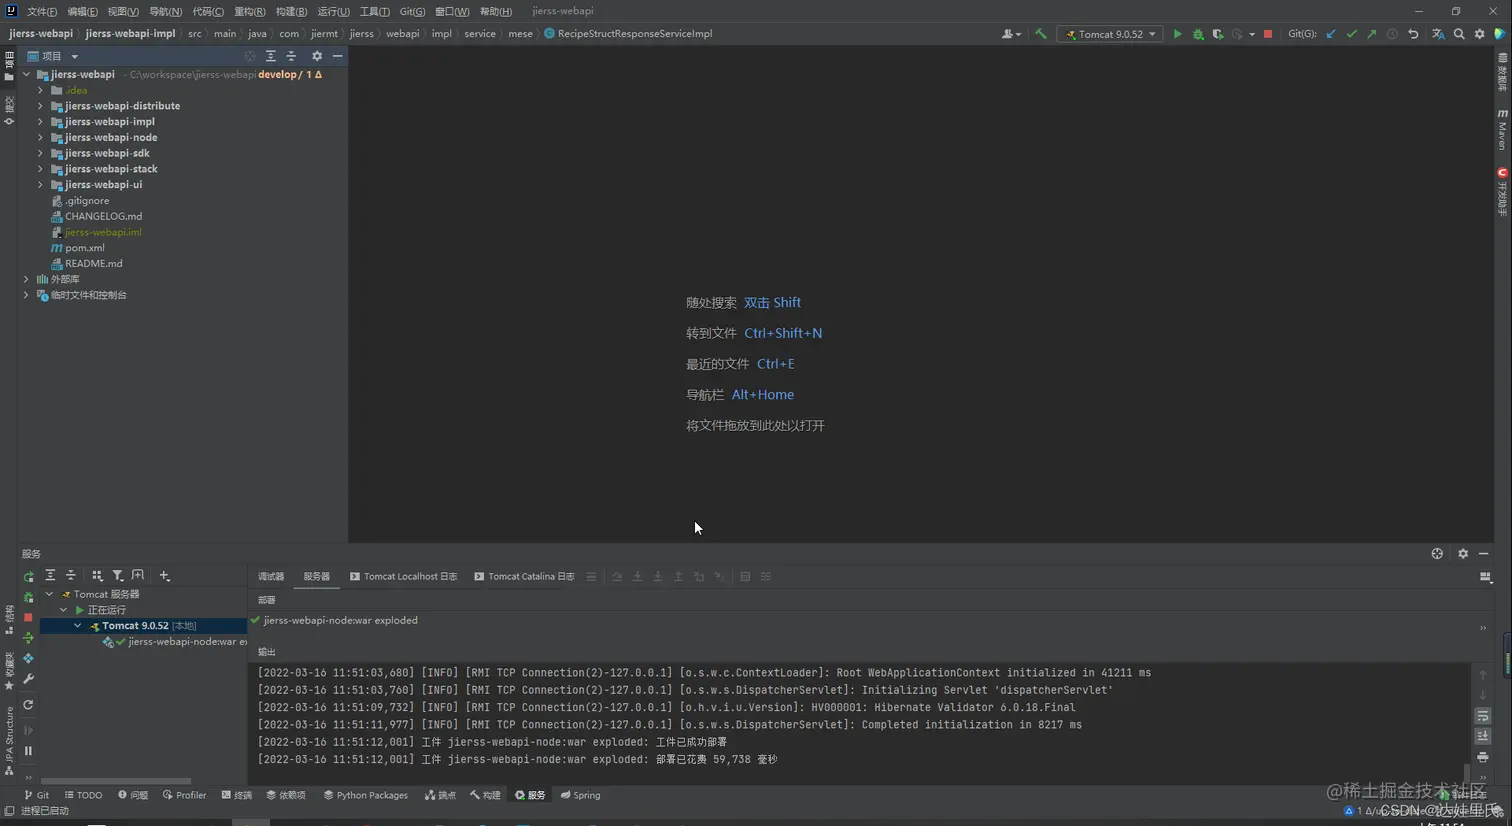This screenshot has height=826, width=1512.
Task: Open IDE settings gear in main toolbar
Action: [1480, 34]
